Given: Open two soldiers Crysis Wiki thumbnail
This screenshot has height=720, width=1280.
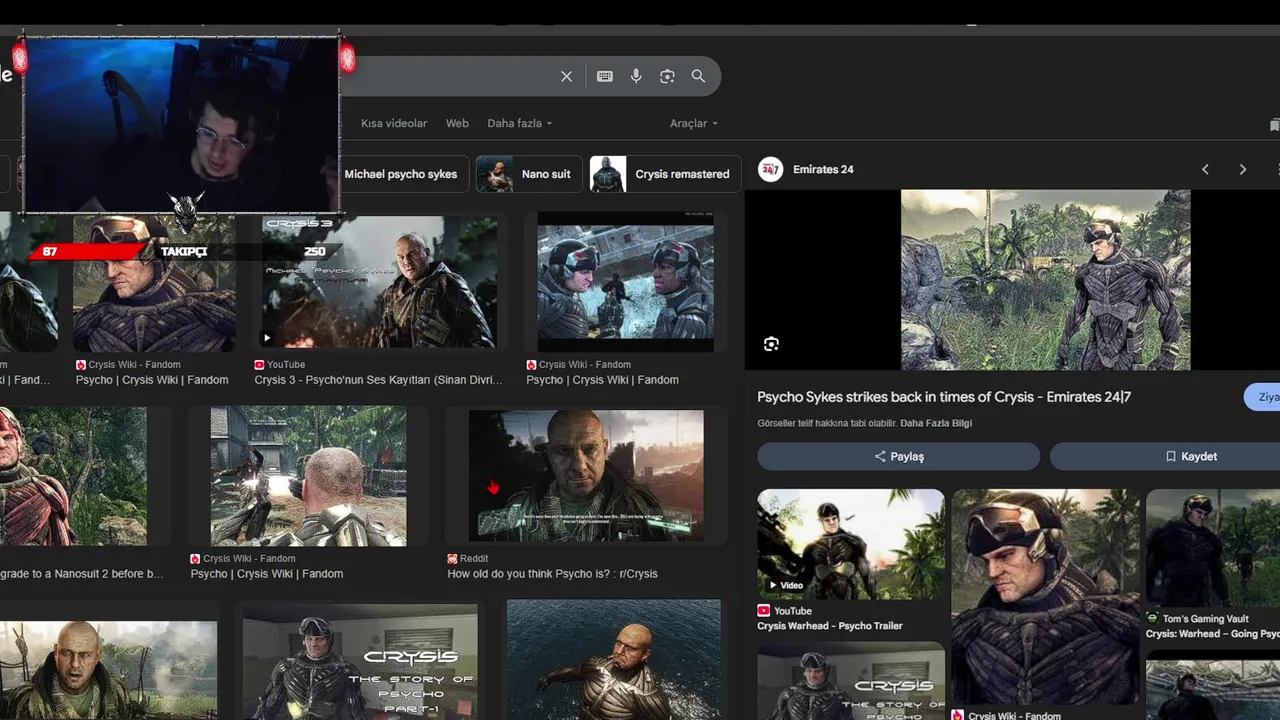Looking at the screenshot, I should (625, 281).
